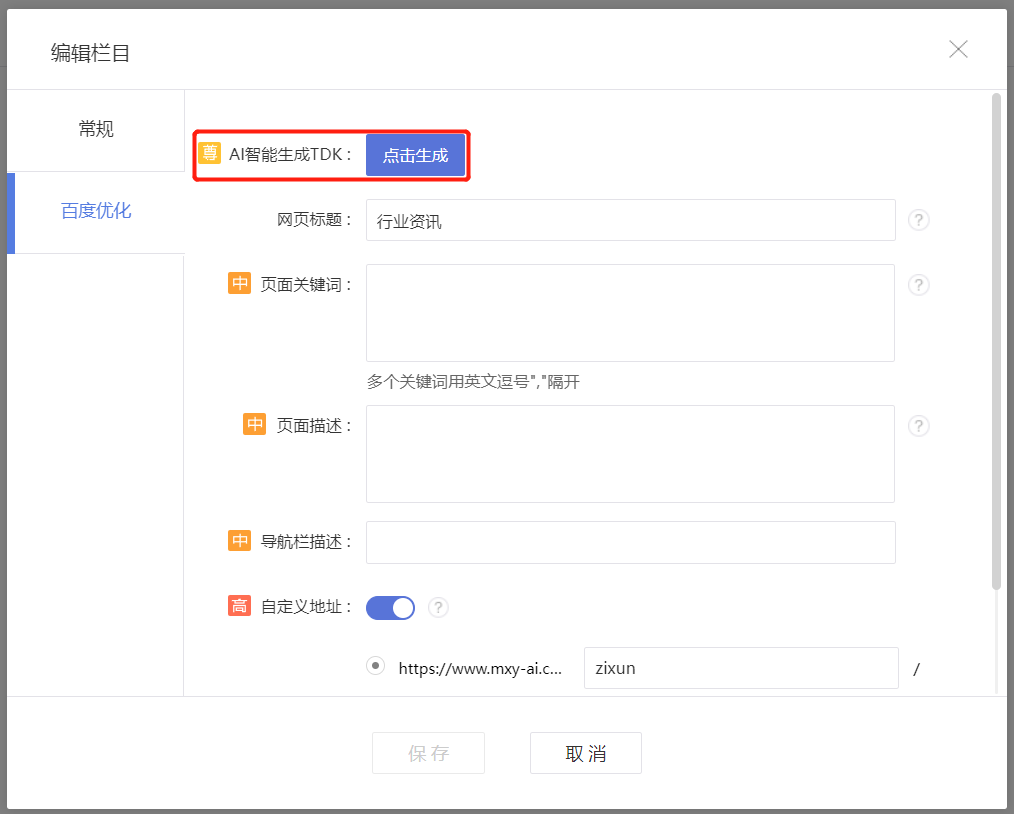Click the zixun custom address input
This screenshot has width=1014, height=814.
point(740,668)
